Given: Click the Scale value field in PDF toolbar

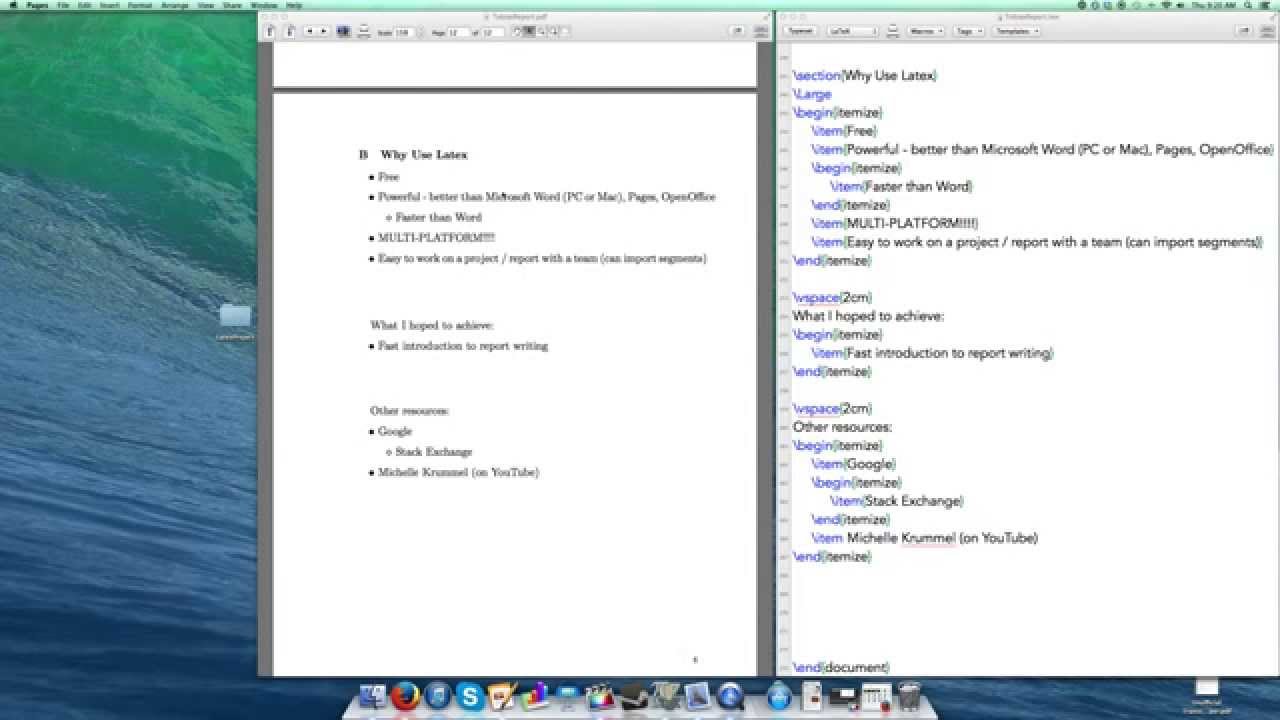Looking at the screenshot, I should click(403, 33).
